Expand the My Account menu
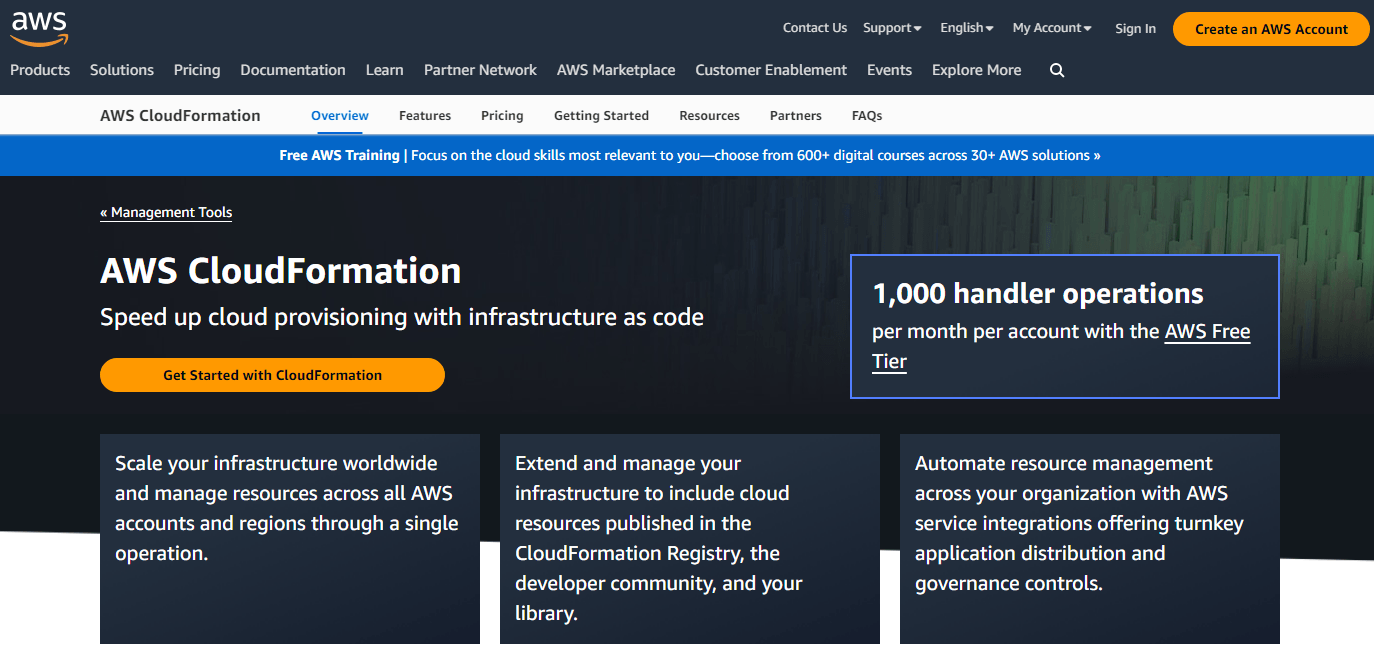This screenshot has height=648, width=1374. (1052, 28)
